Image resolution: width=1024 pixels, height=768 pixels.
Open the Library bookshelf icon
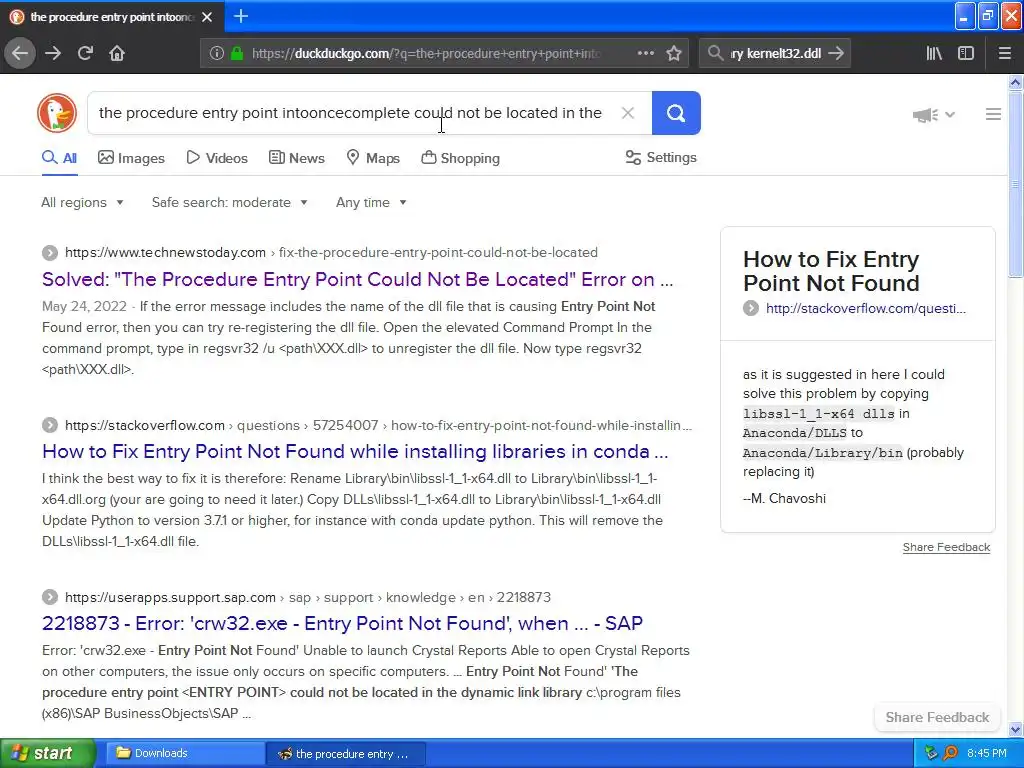(x=934, y=54)
